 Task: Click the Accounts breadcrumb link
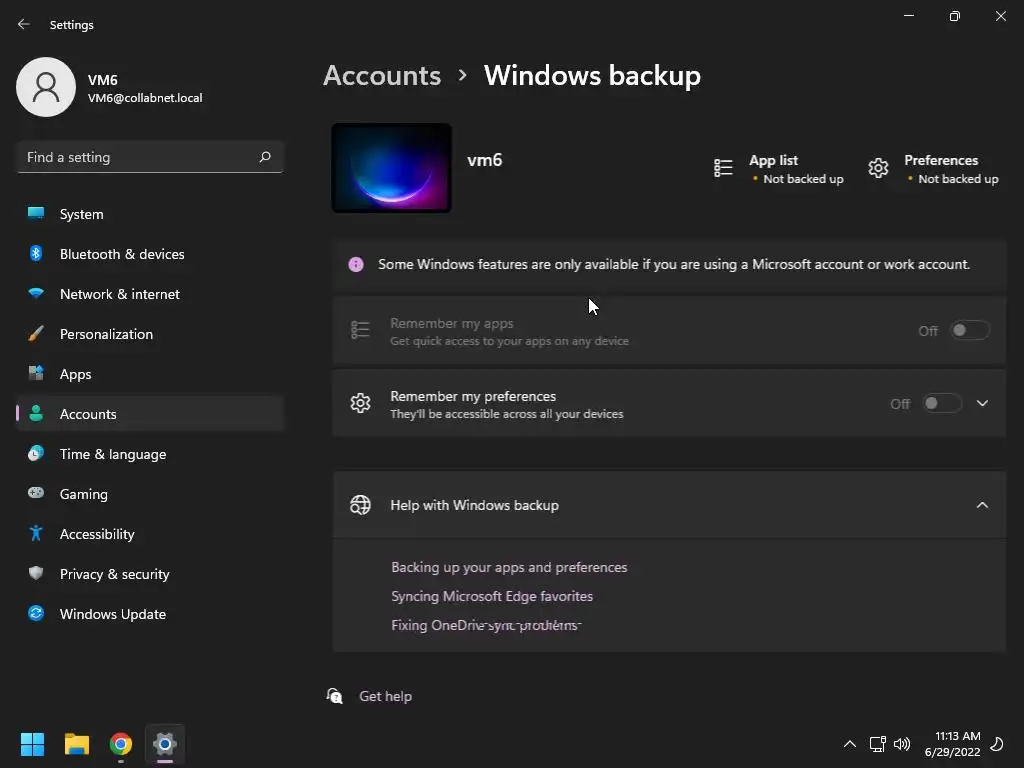382,76
